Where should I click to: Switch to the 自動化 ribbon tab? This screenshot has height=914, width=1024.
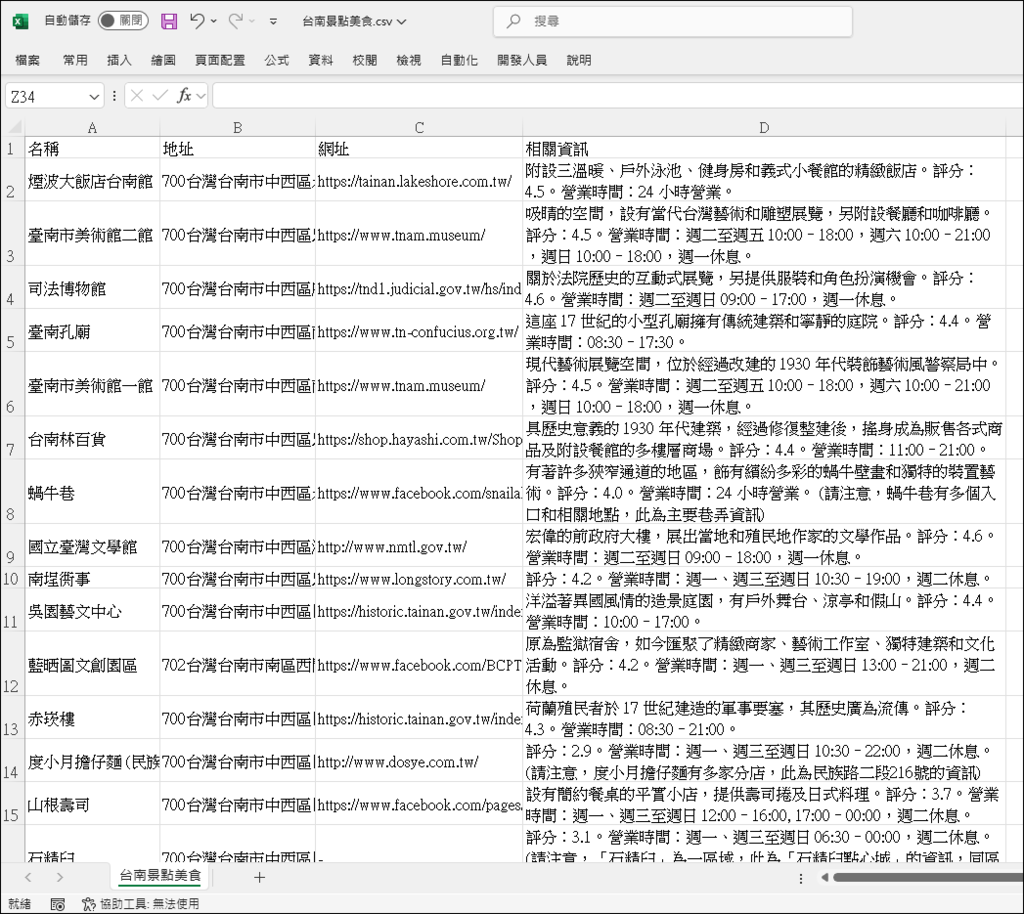[x=459, y=60]
